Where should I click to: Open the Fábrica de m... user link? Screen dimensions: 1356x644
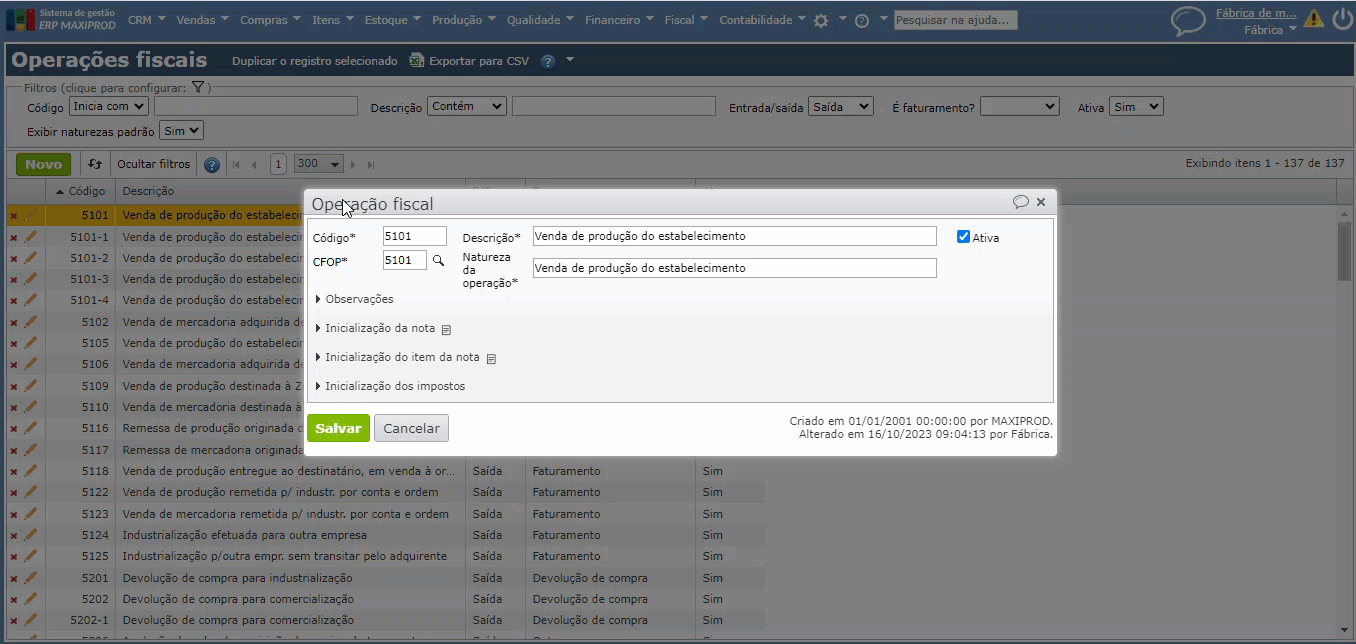[1256, 13]
